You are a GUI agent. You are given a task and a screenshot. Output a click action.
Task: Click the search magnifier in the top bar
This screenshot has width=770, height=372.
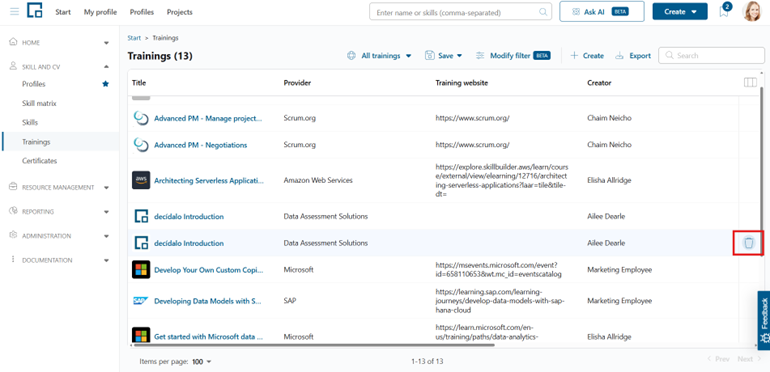tap(543, 12)
